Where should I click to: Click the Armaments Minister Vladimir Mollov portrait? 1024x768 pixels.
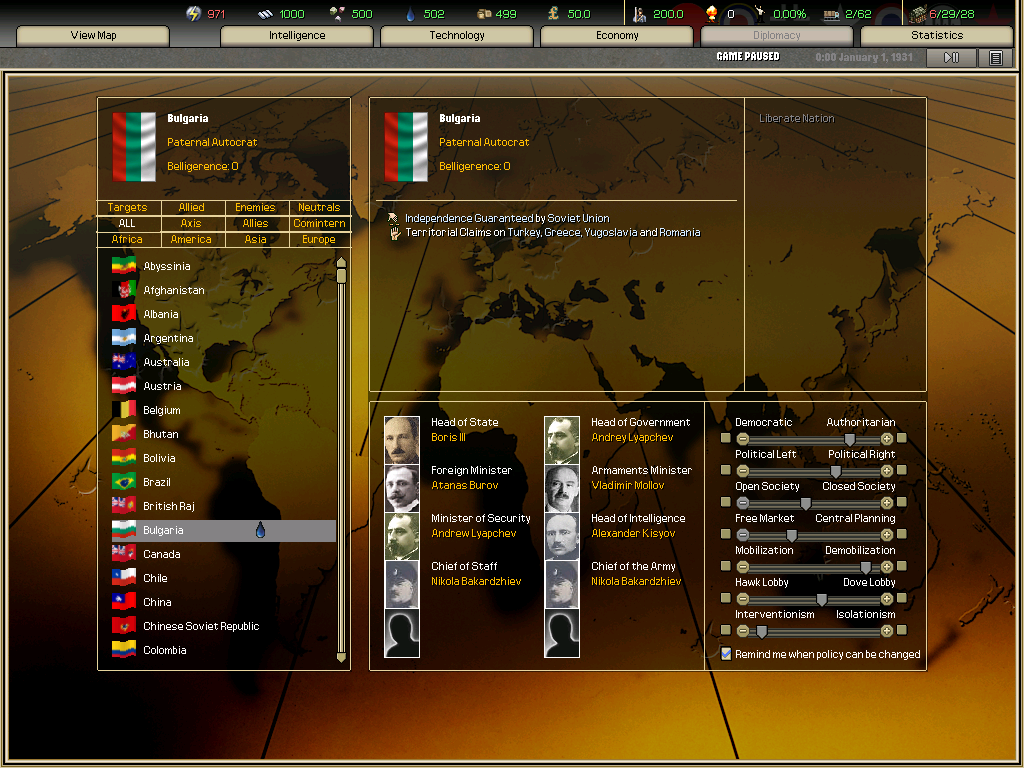pos(562,488)
